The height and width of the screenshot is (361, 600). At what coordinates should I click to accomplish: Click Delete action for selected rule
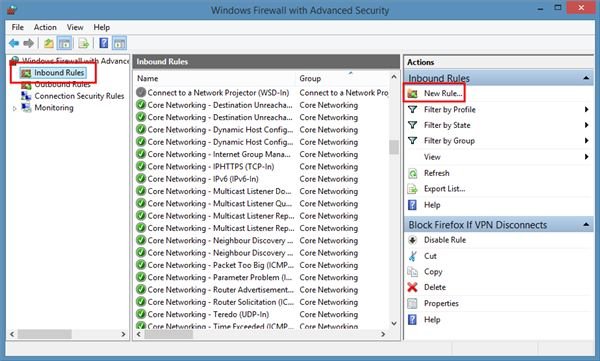tap(435, 287)
